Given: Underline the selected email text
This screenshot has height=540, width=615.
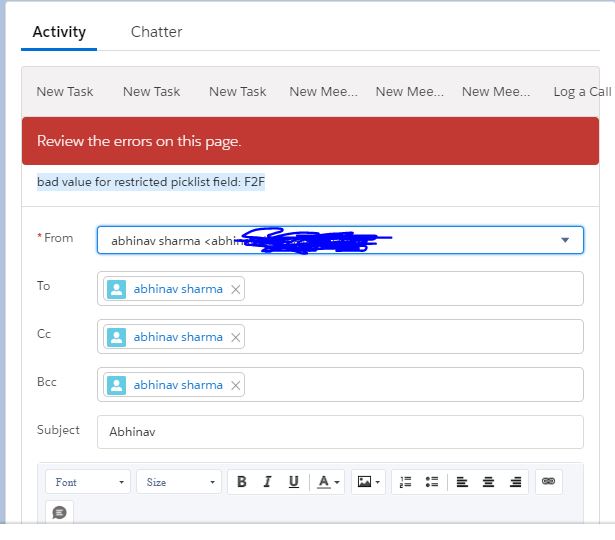Looking at the screenshot, I should coord(293,482).
